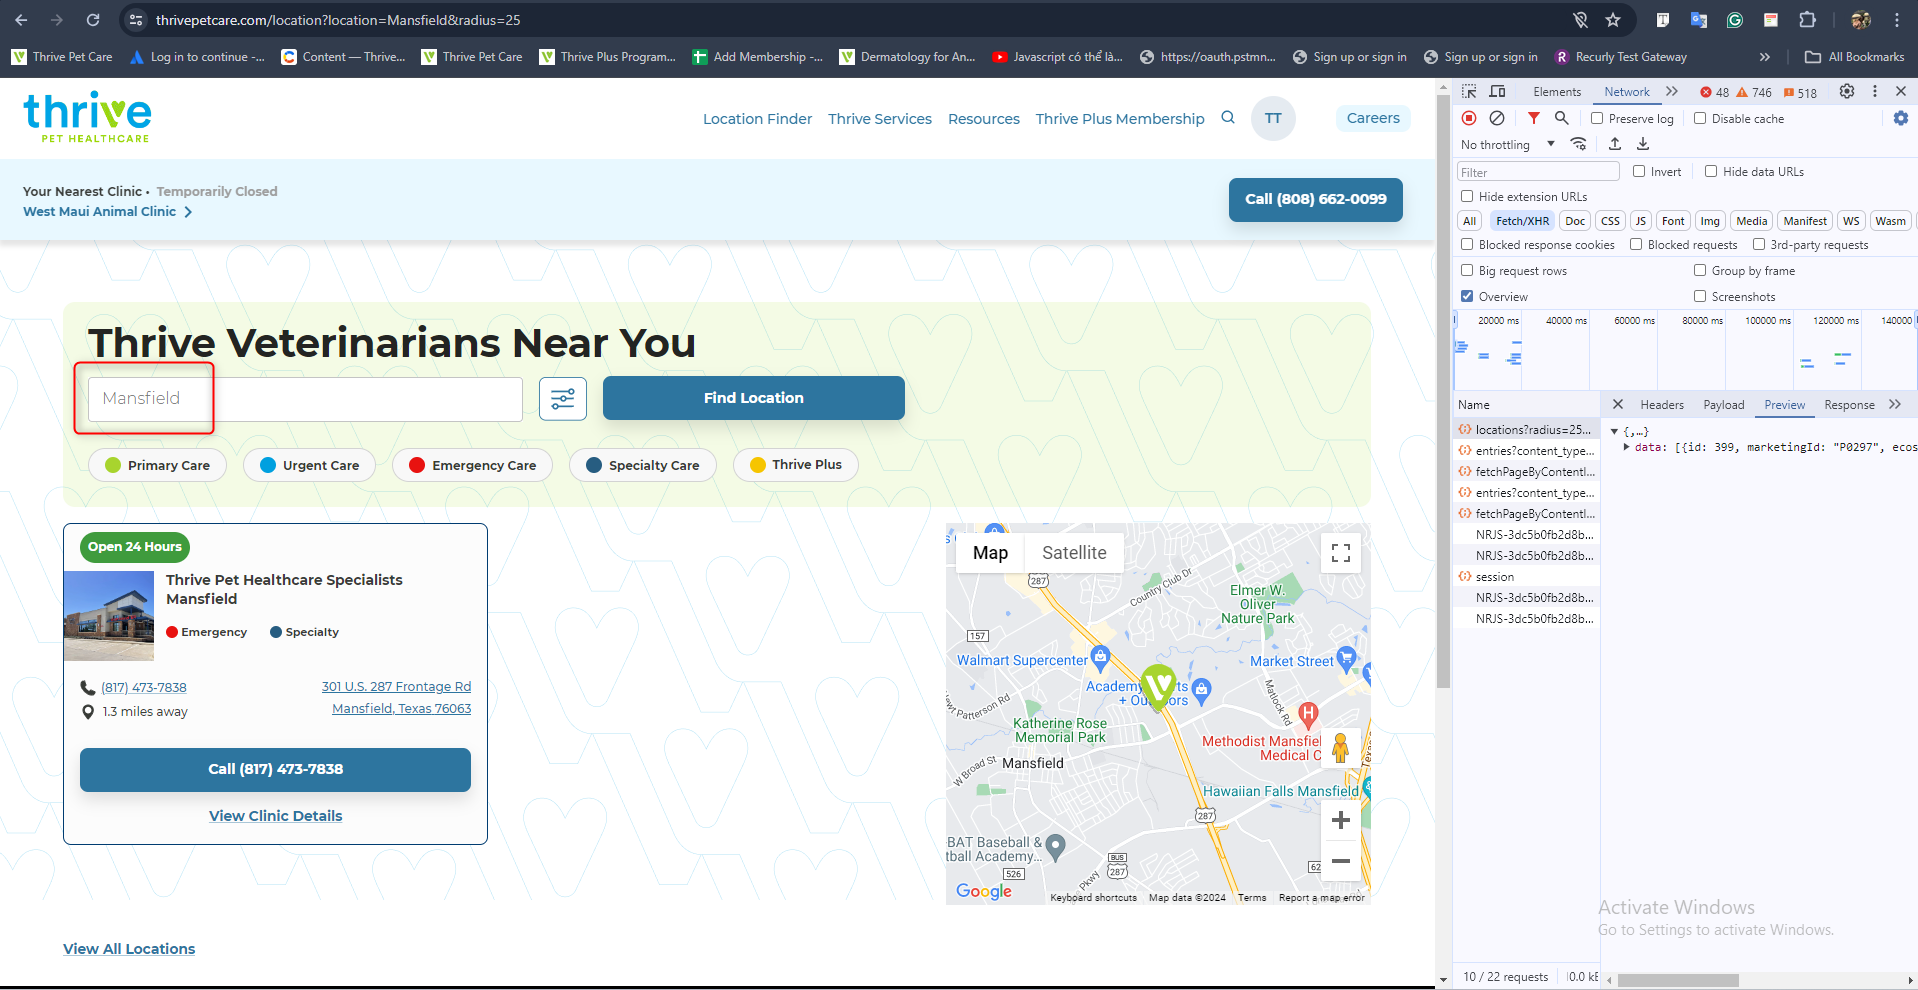This screenshot has height=990, width=1918.
Task: Toggle fullscreen view on the map
Action: point(1341,553)
